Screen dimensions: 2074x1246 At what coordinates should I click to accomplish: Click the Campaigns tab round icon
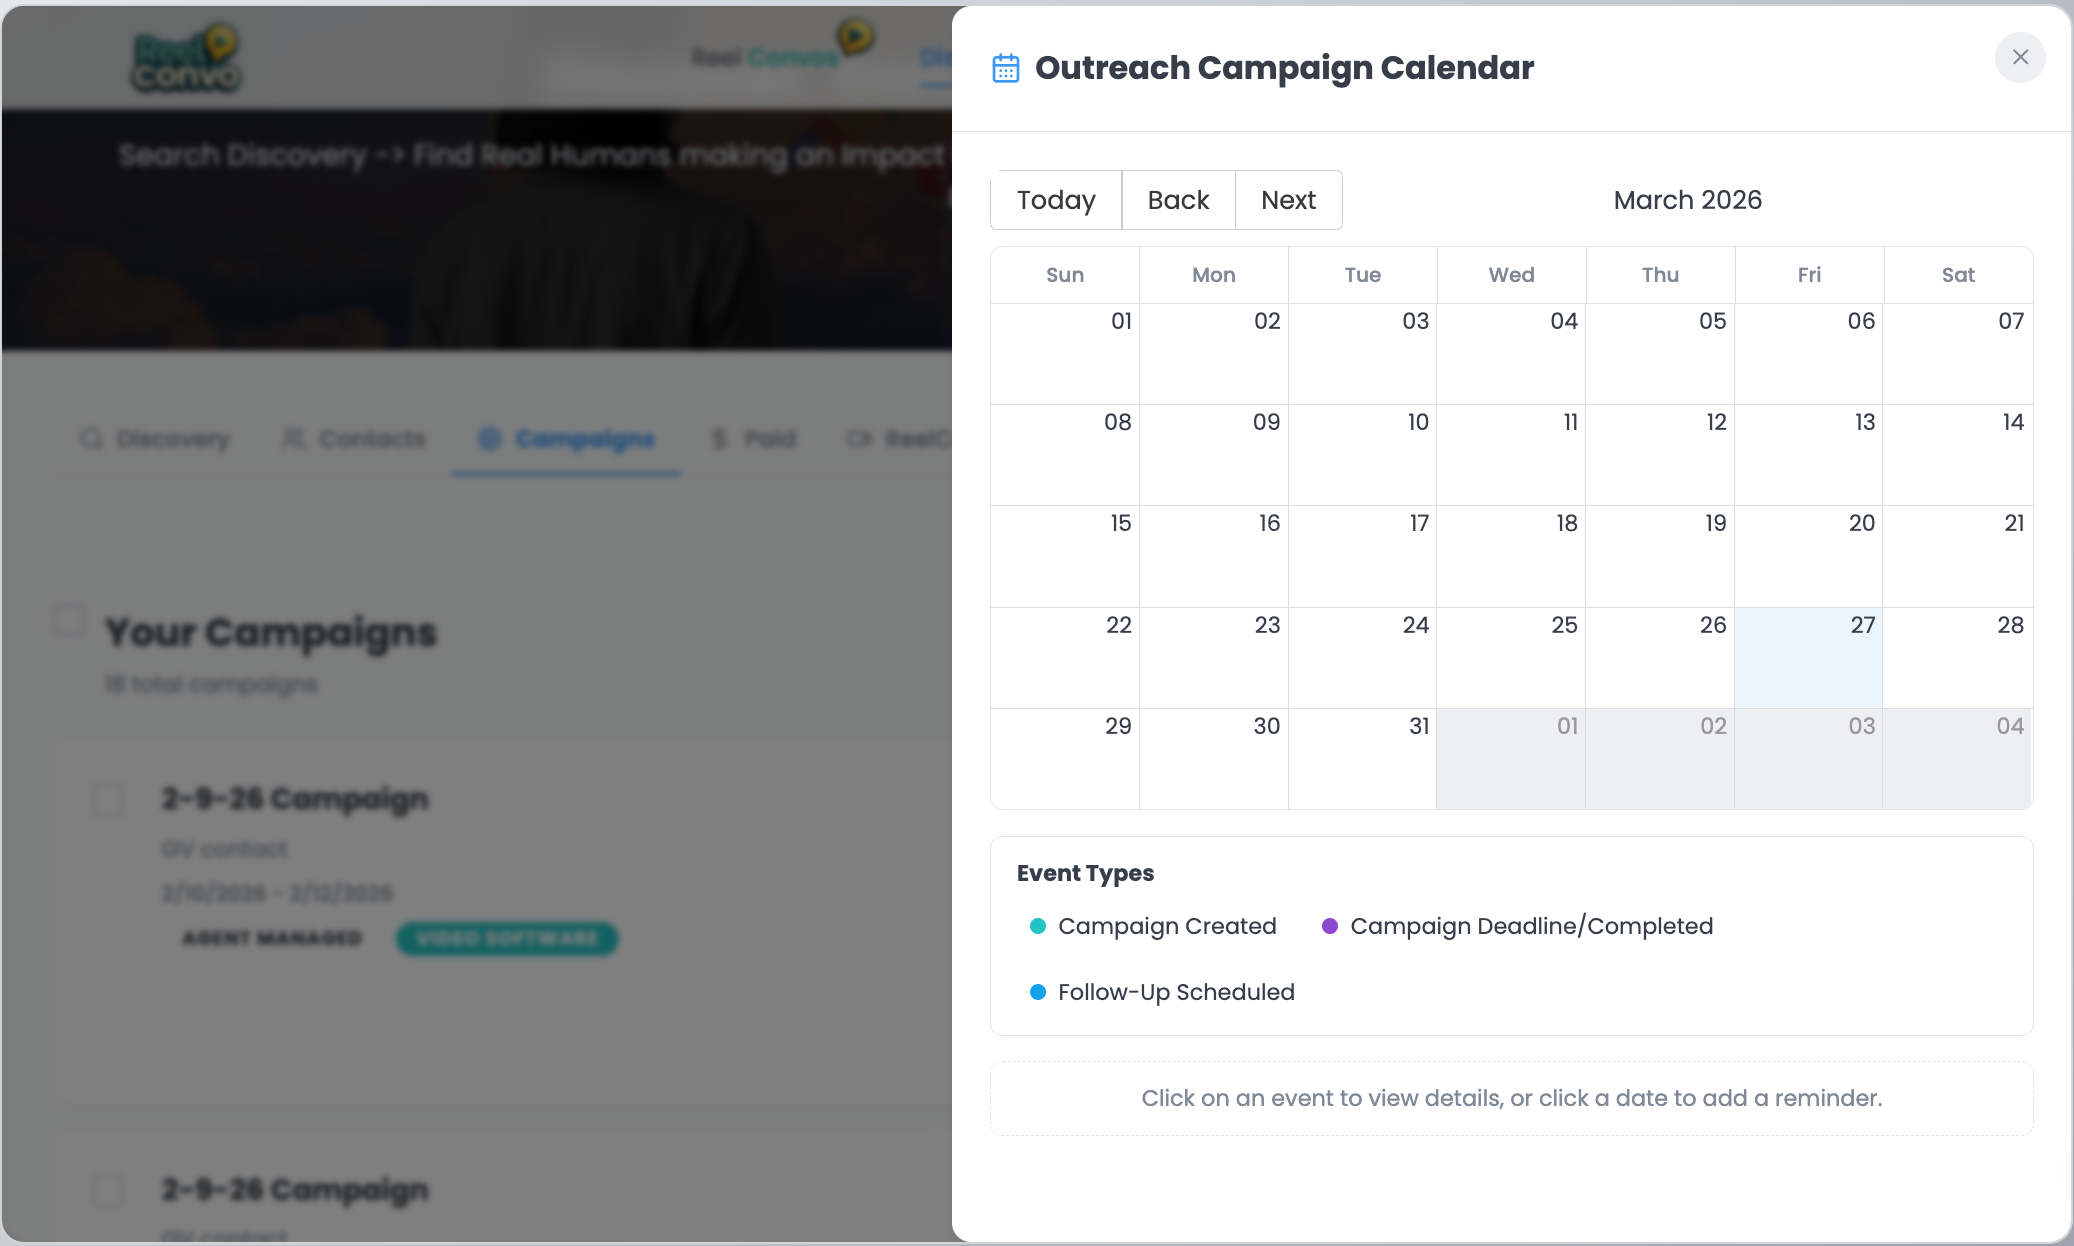pos(489,439)
